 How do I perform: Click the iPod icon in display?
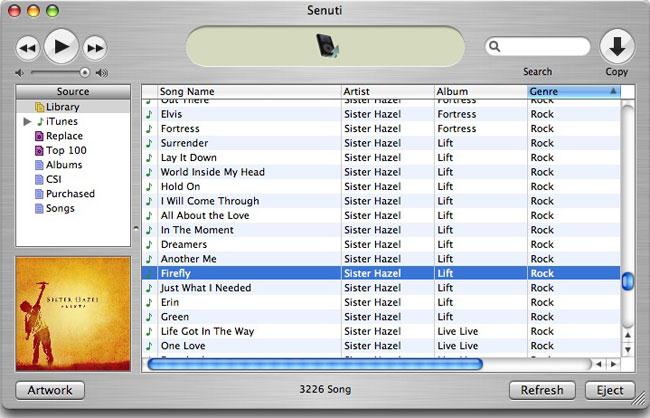click(x=327, y=46)
